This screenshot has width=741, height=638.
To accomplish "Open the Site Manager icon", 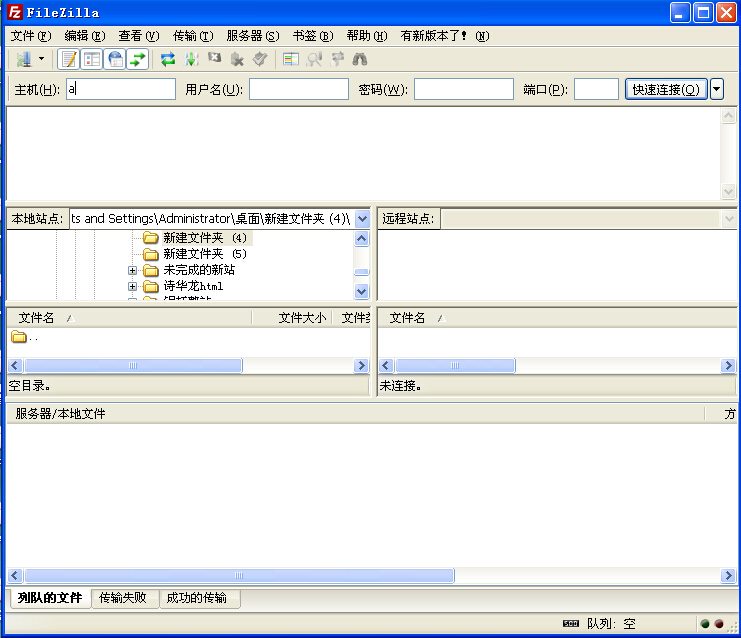I will coord(23,59).
